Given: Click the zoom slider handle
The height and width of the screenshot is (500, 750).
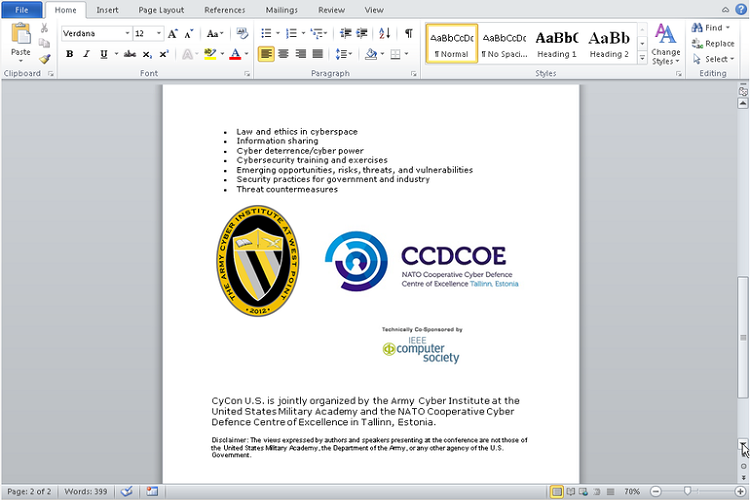Looking at the screenshot, I should pos(687,491).
